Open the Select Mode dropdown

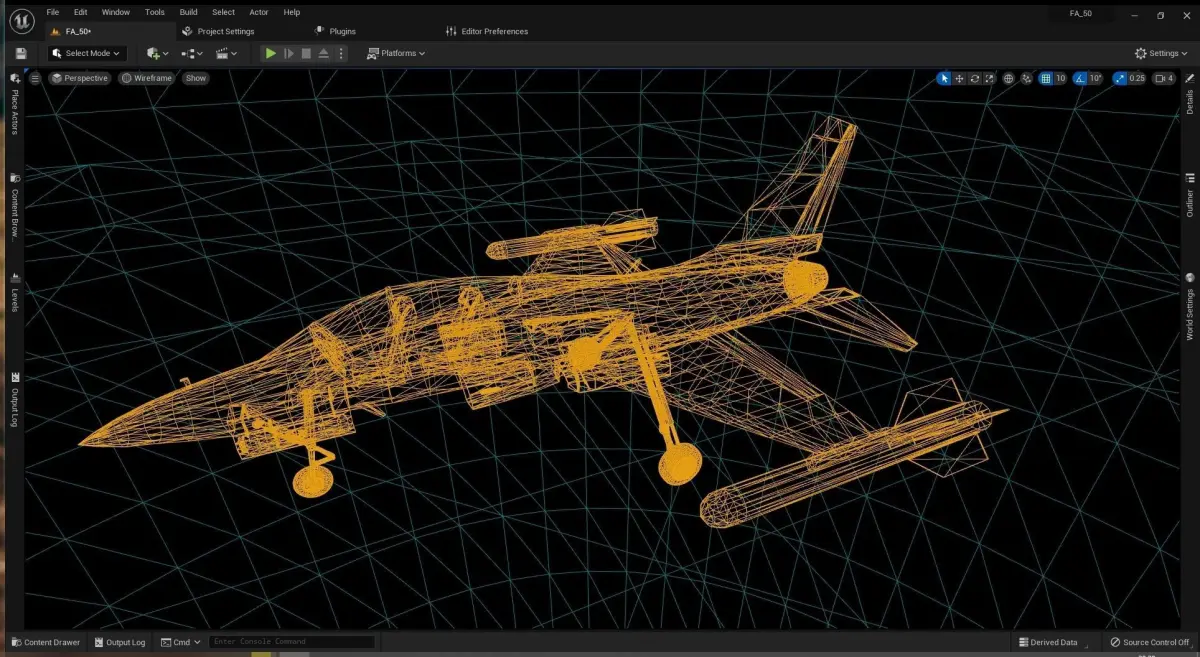pyautogui.click(x=86, y=53)
